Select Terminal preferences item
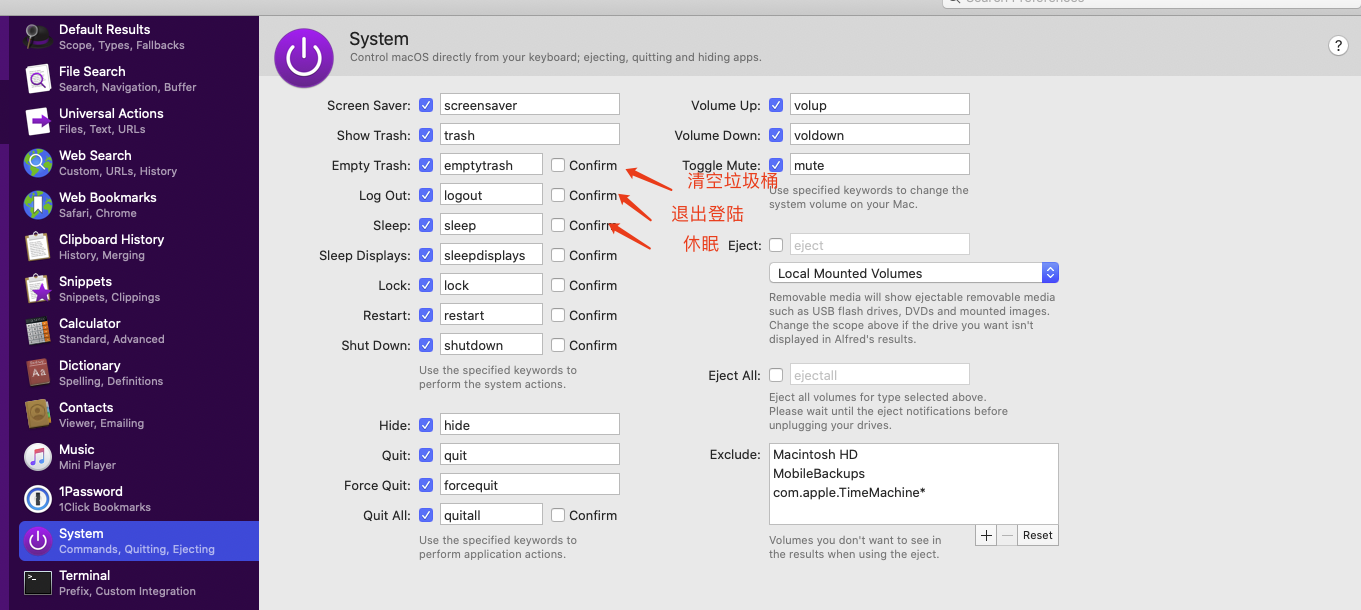The width and height of the screenshot is (1361, 610). coord(139,583)
